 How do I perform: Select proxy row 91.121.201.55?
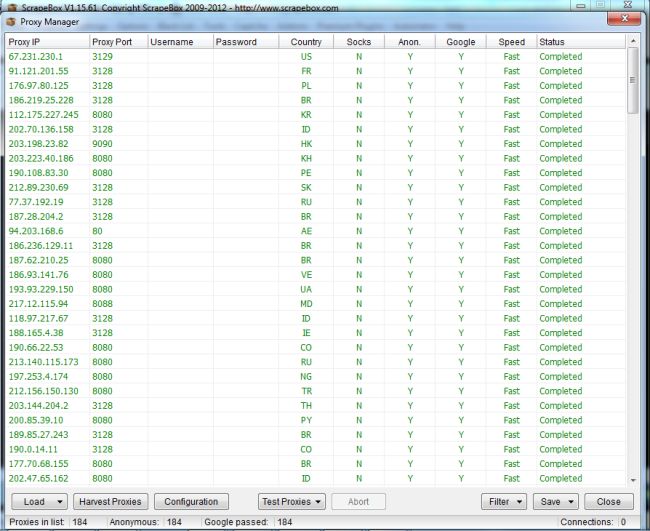click(x=315, y=71)
